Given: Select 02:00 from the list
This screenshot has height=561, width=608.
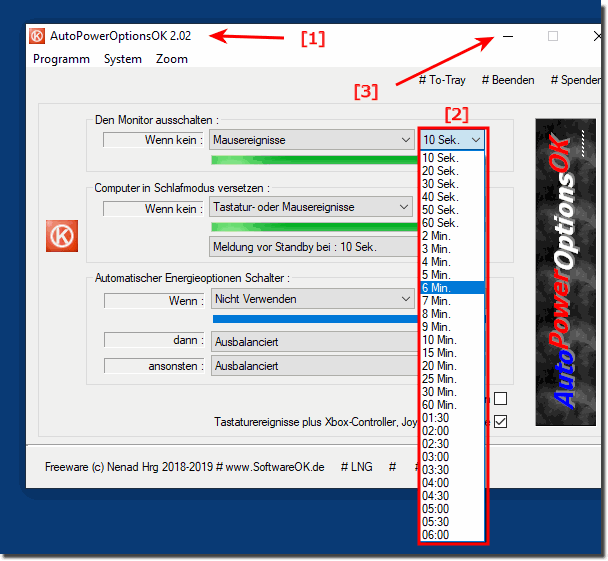Looking at the screenshot, I should [x=453, y=431].
